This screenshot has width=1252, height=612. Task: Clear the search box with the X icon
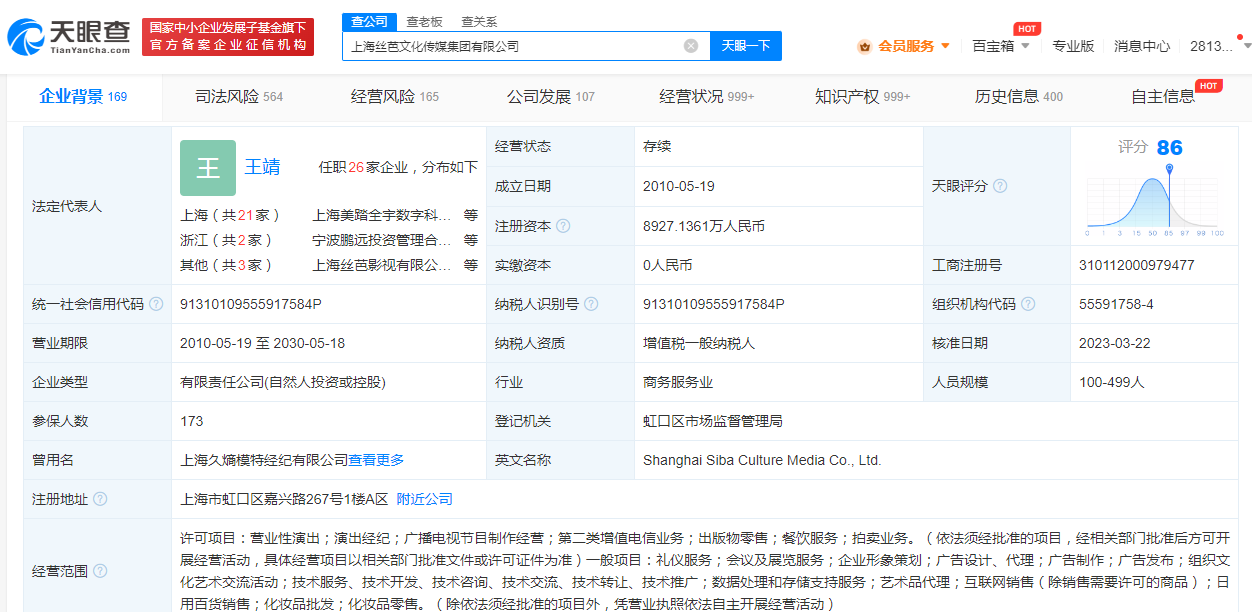691,46
